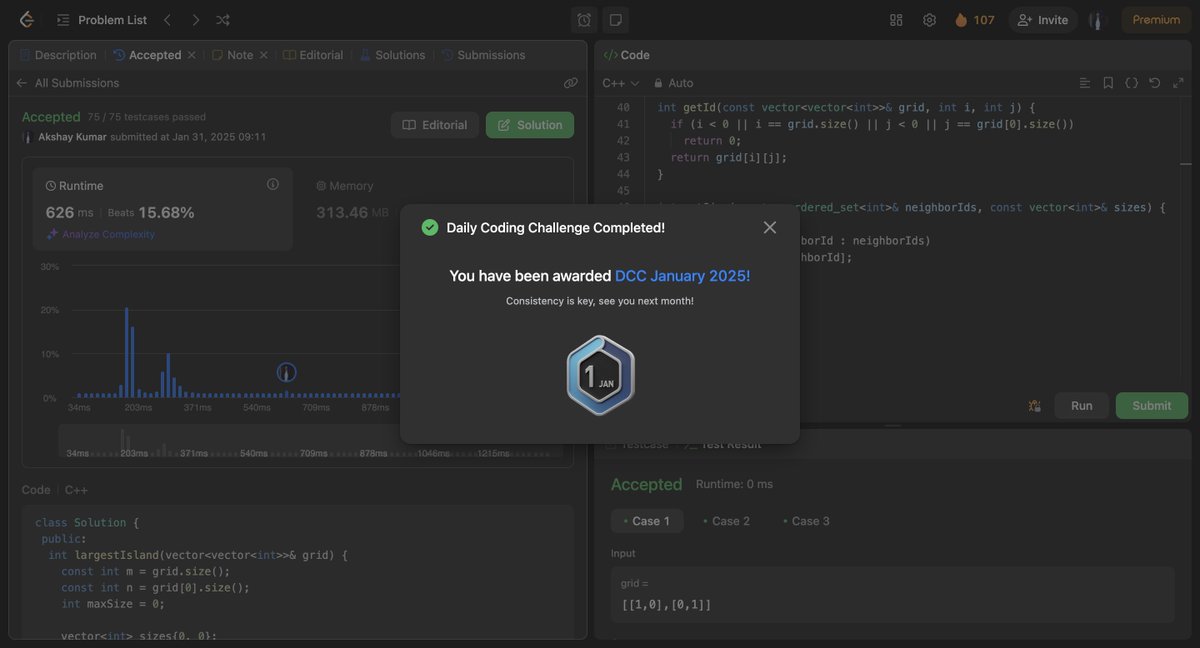Click the editor bookmark icon
Image resolution: width=1200 pixels, height=648 pixels.
pos(1108,83)
